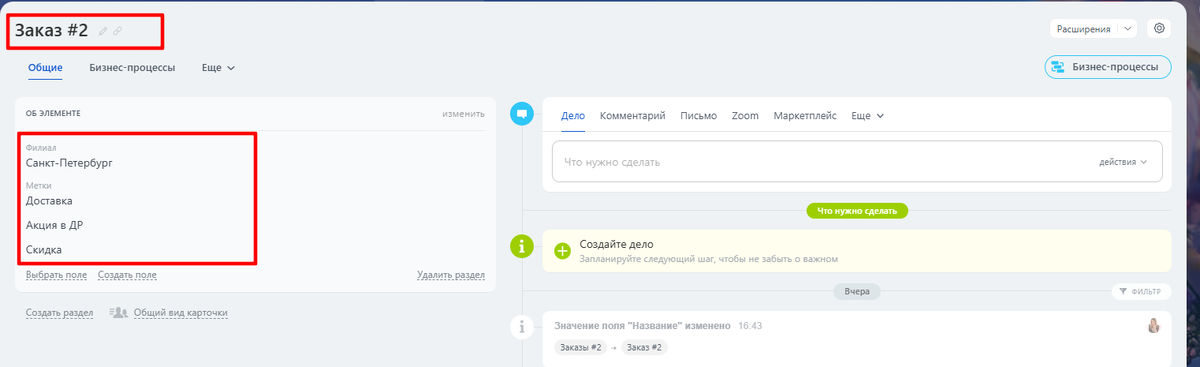Click the Санкт-Петербург field value
This screenshot has width=1200, height=367.
(69, 162)
